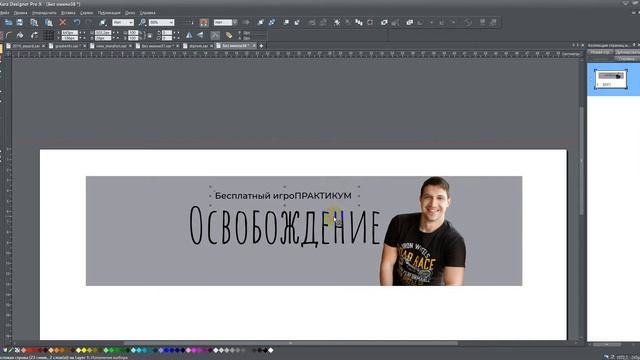Click the Open file toolbar icon

tap(8, 22)
